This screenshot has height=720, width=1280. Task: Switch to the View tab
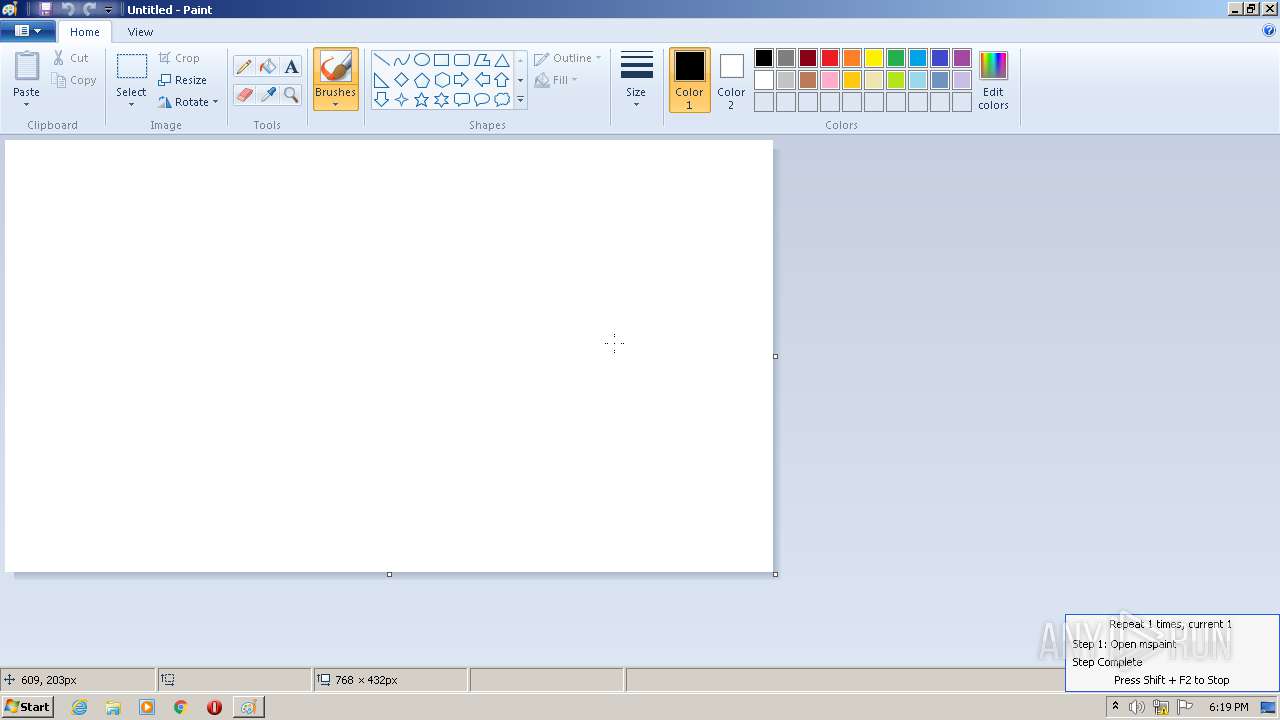click(x=140, y=32)
